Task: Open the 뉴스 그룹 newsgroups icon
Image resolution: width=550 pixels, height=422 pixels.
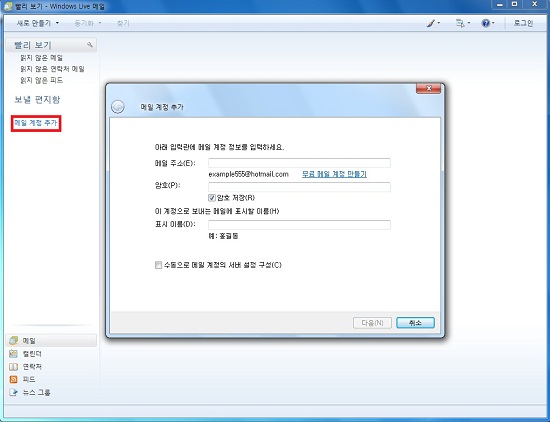Action: (x=13, y=392)
